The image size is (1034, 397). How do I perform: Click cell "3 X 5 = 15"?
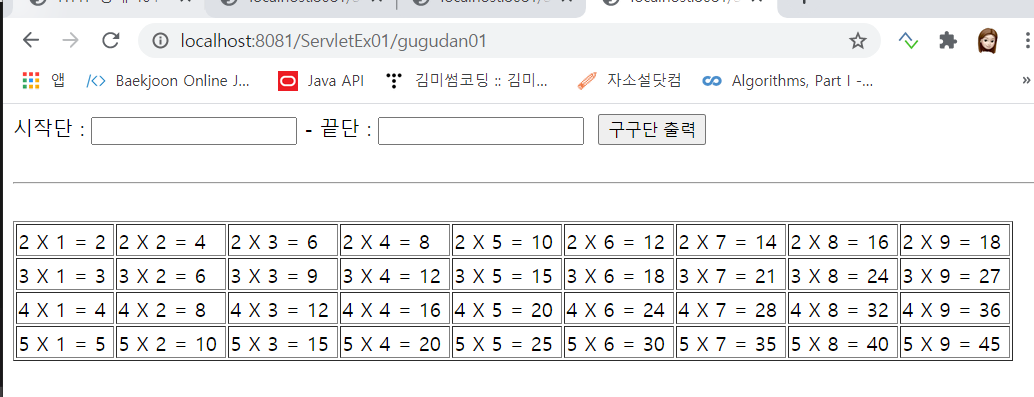506,274
